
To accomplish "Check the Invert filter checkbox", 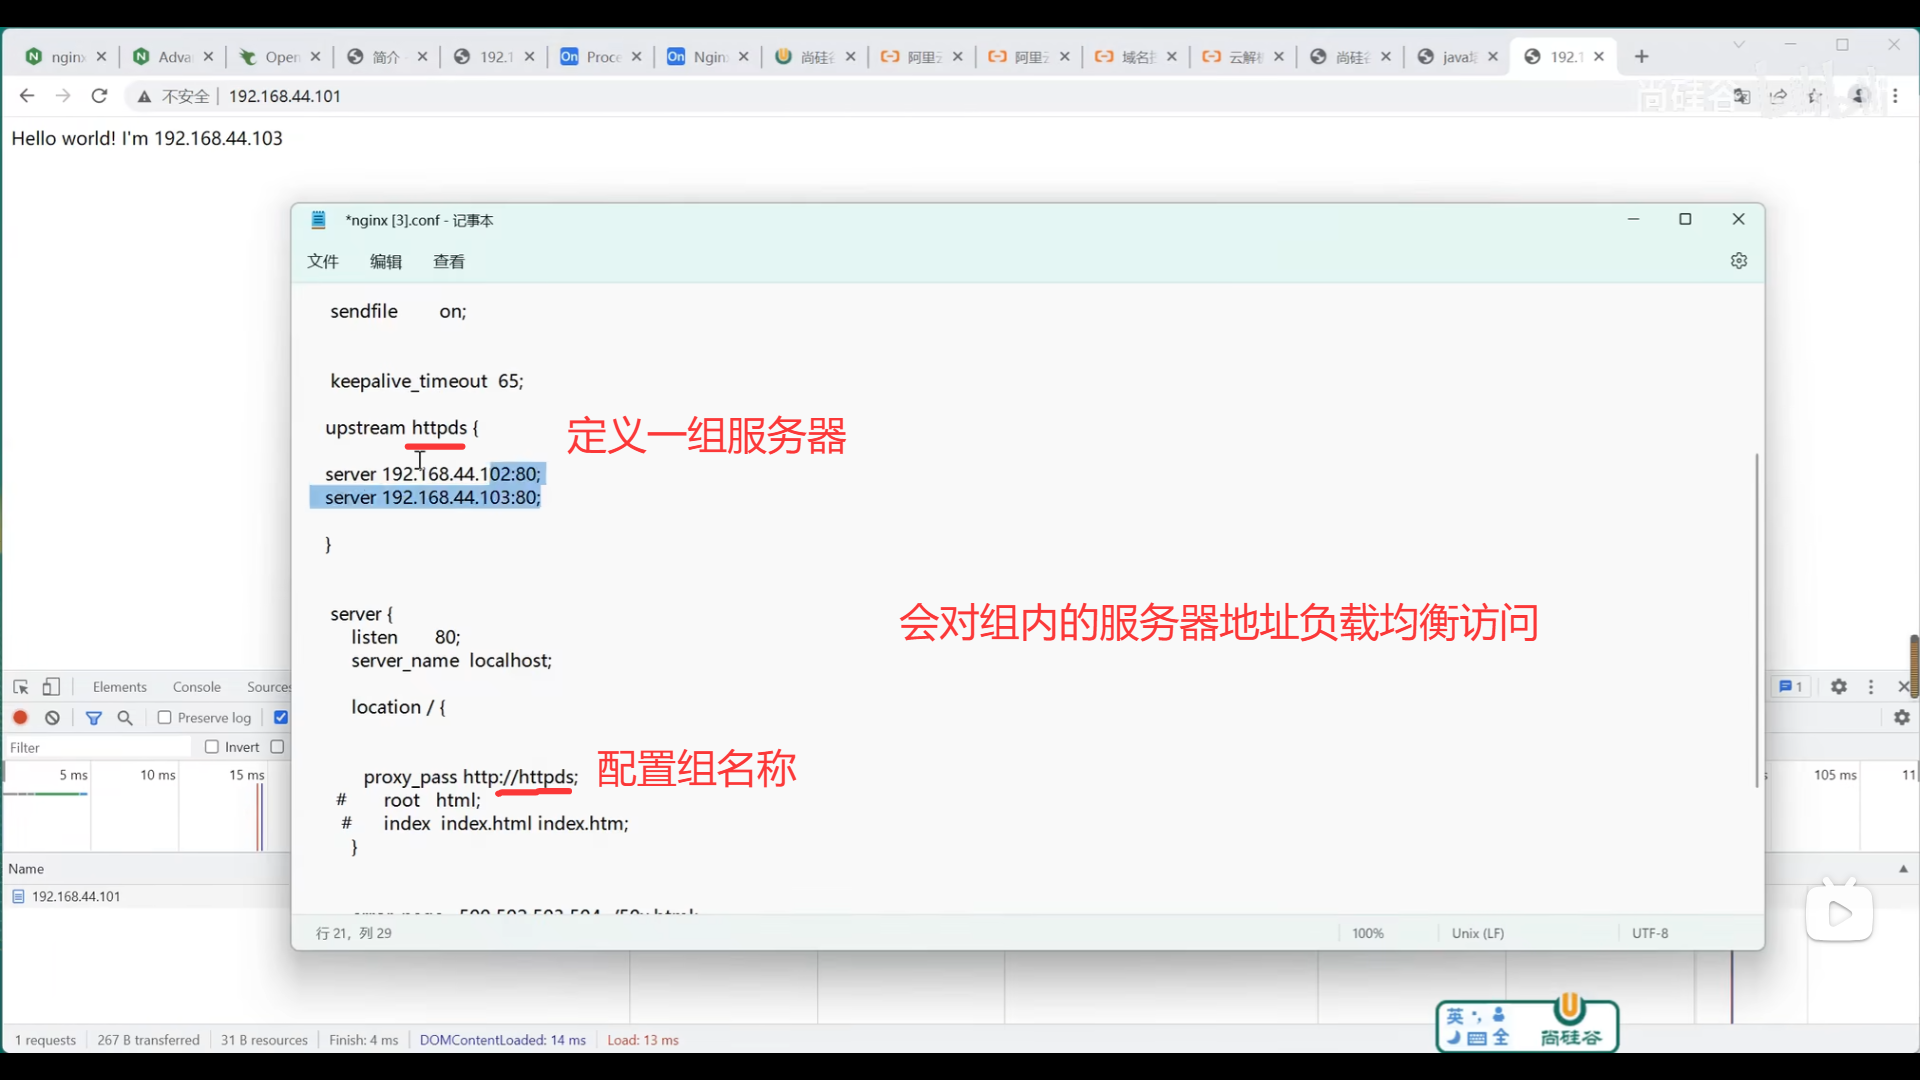I will click(212, 747).
